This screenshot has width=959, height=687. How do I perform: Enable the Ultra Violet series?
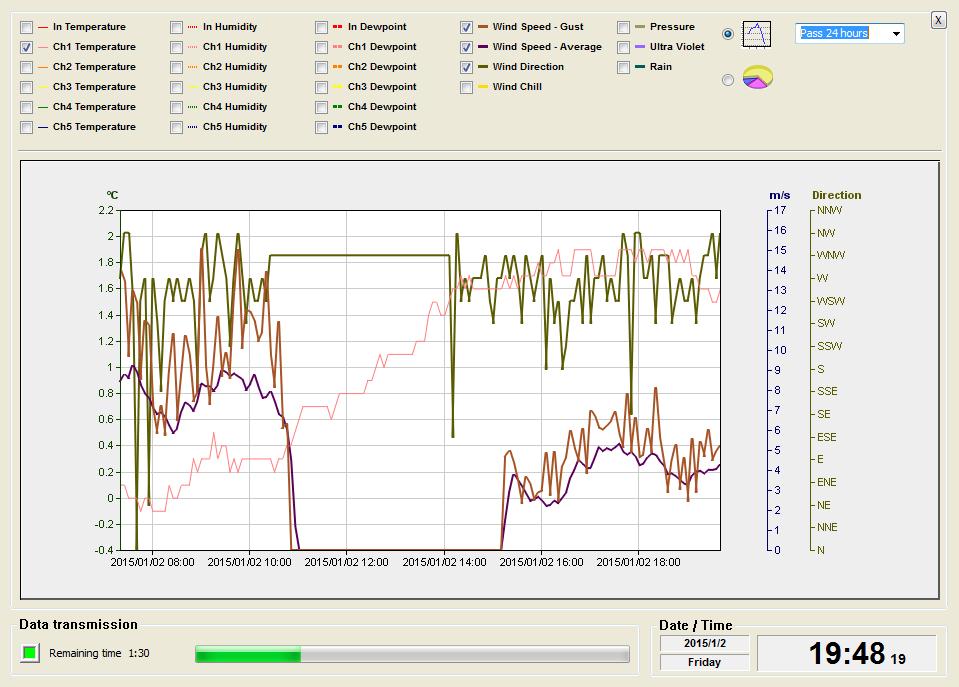coord(624,47)
